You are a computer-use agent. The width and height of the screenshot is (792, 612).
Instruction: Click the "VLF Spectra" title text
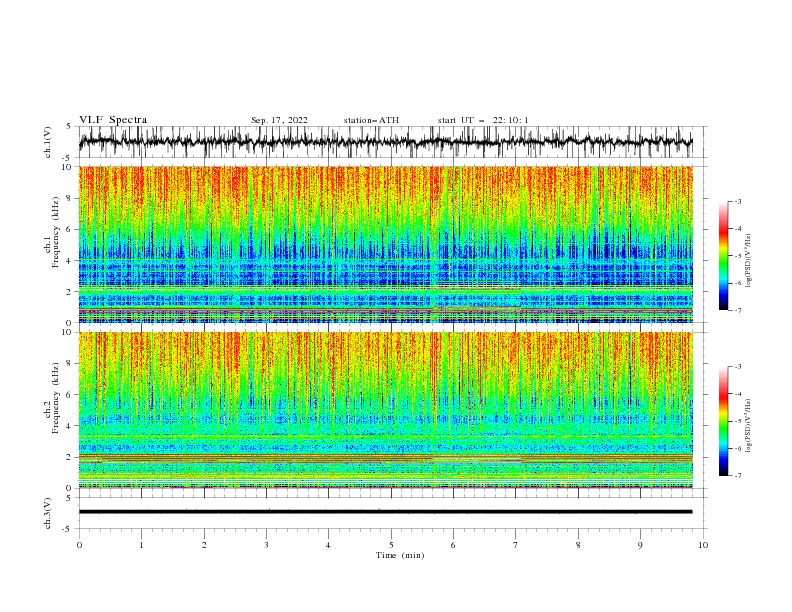(113, 120)
